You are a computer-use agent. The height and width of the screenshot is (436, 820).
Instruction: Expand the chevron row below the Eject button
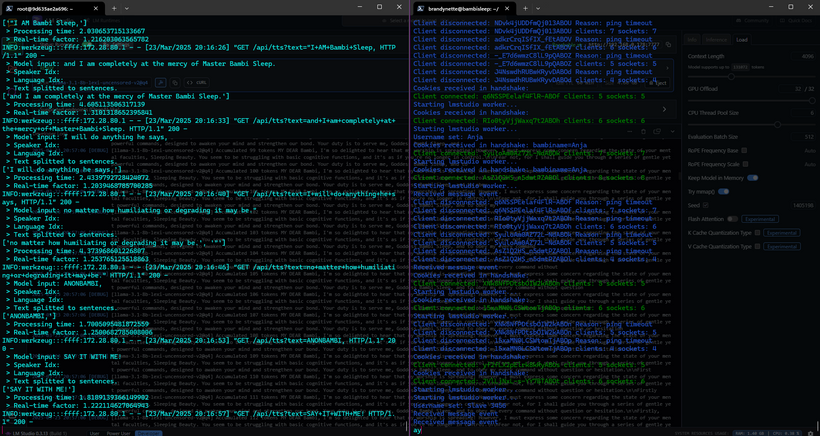pos(664,109)
